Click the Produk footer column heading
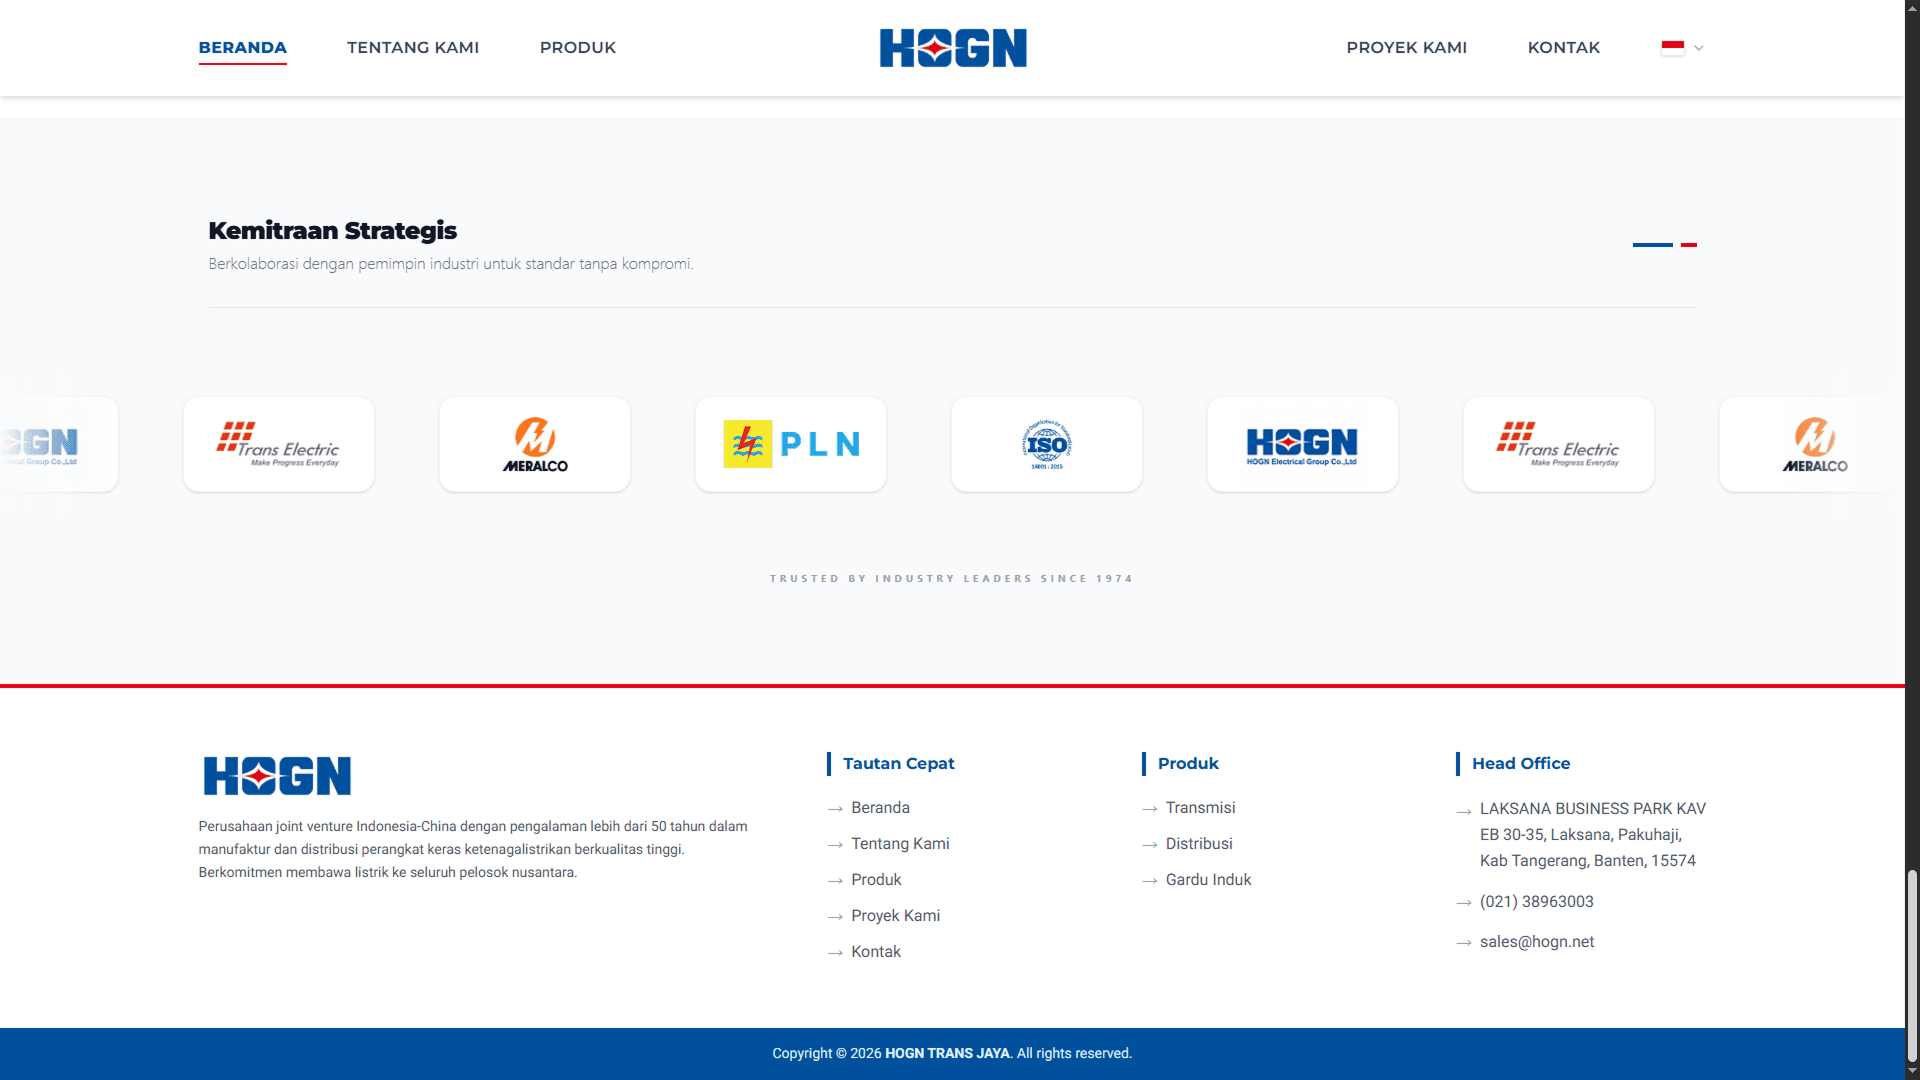This screenshot has height=1080, width=1920. [x=1188, y=764]
